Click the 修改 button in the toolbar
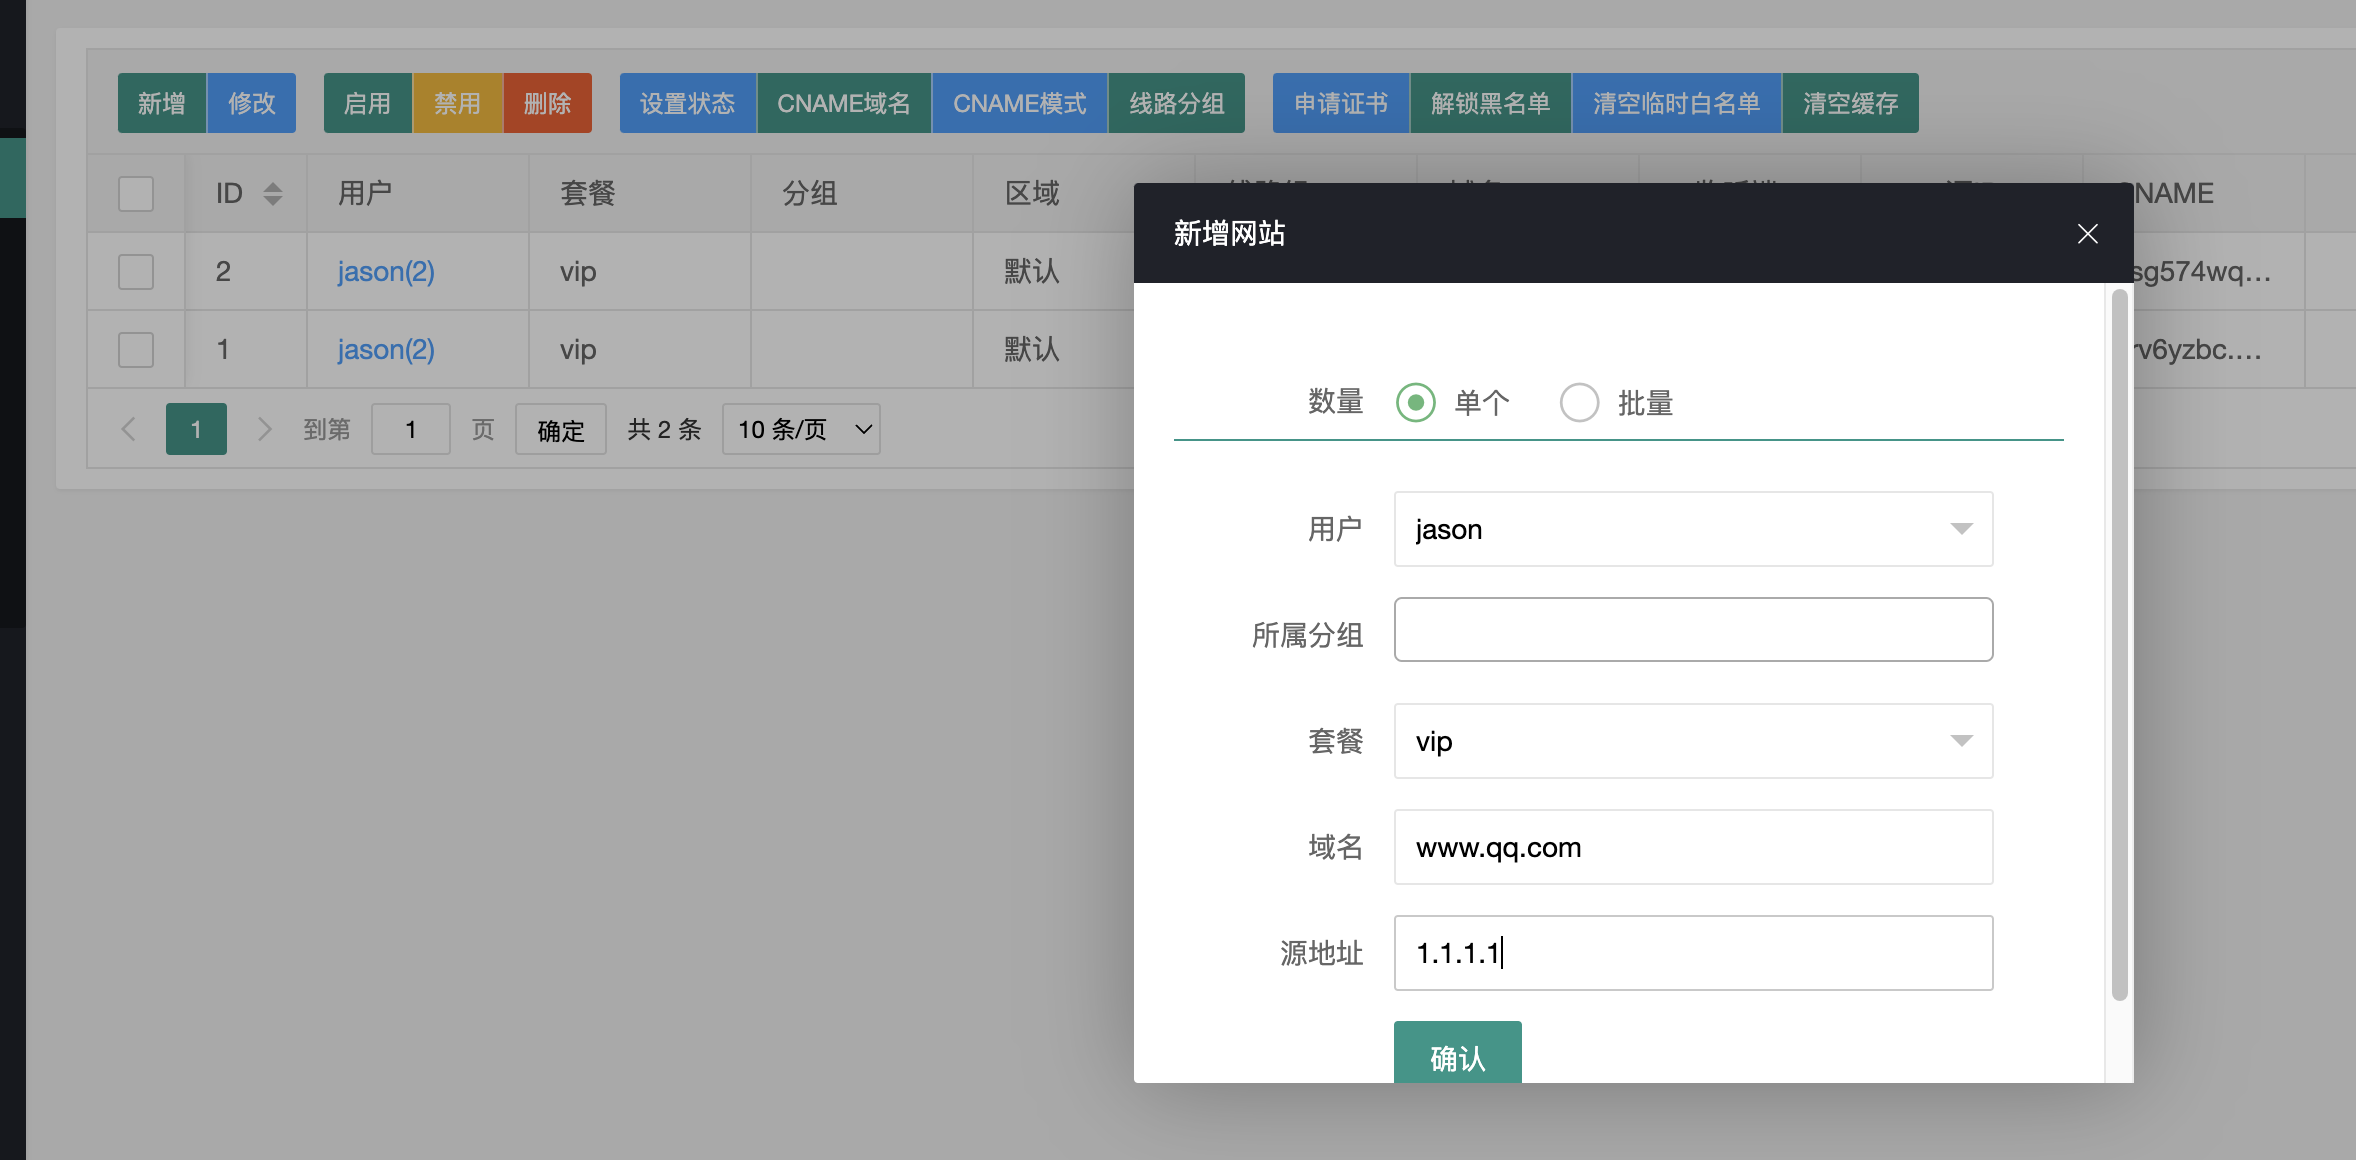This screenshot has width=2356, height=1160. click(251, 102)
